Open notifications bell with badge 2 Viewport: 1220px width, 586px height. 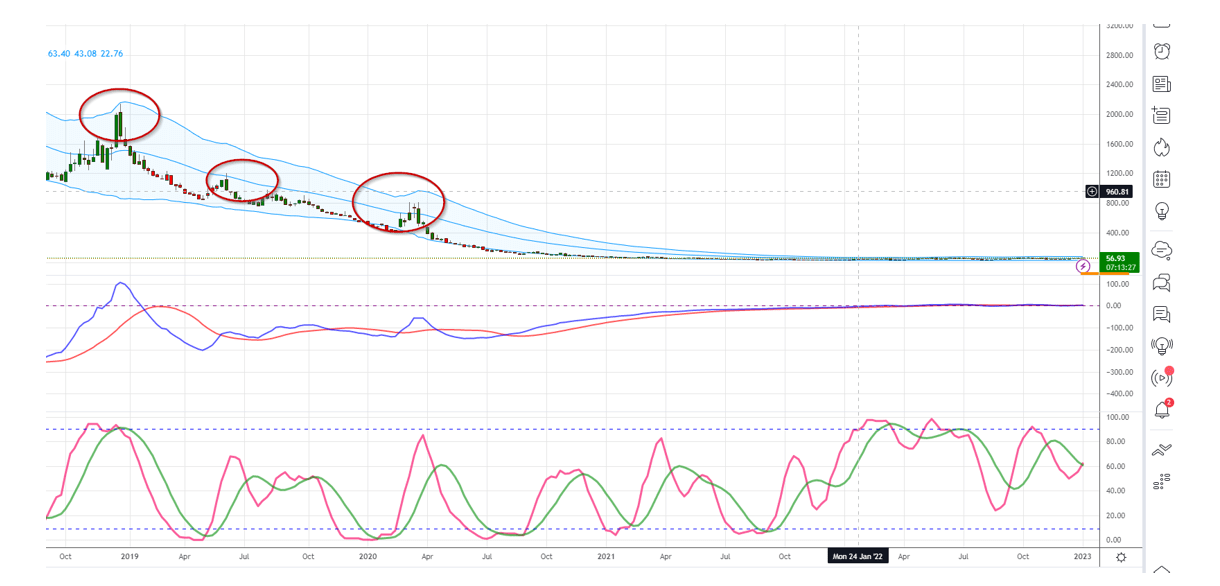tap(1161, 410)
